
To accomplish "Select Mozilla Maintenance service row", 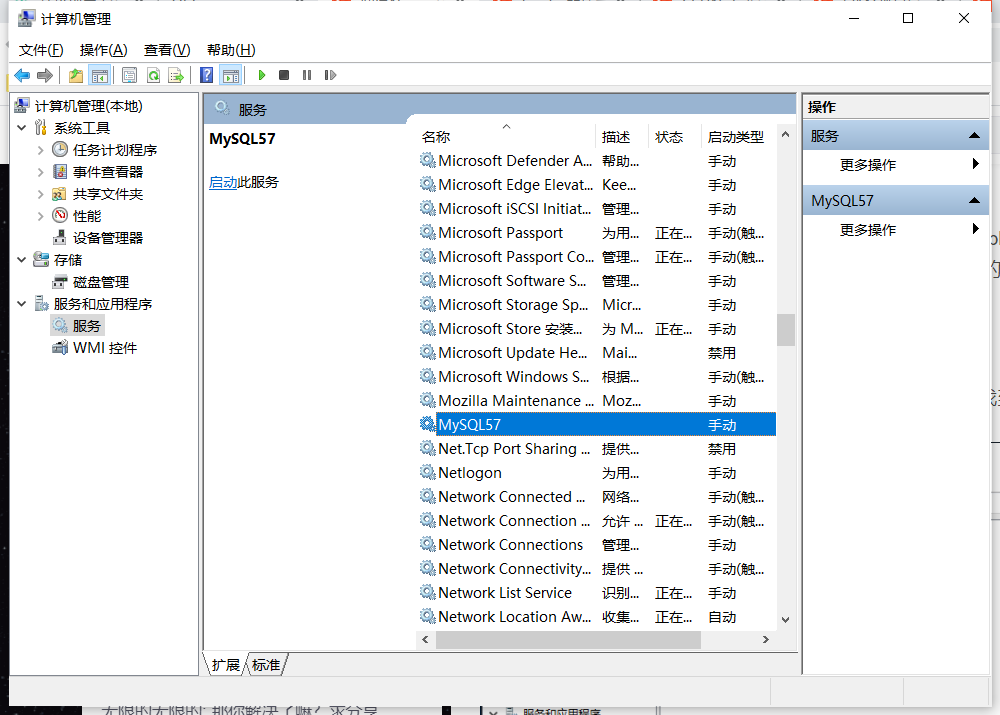I will click(597, 401).
